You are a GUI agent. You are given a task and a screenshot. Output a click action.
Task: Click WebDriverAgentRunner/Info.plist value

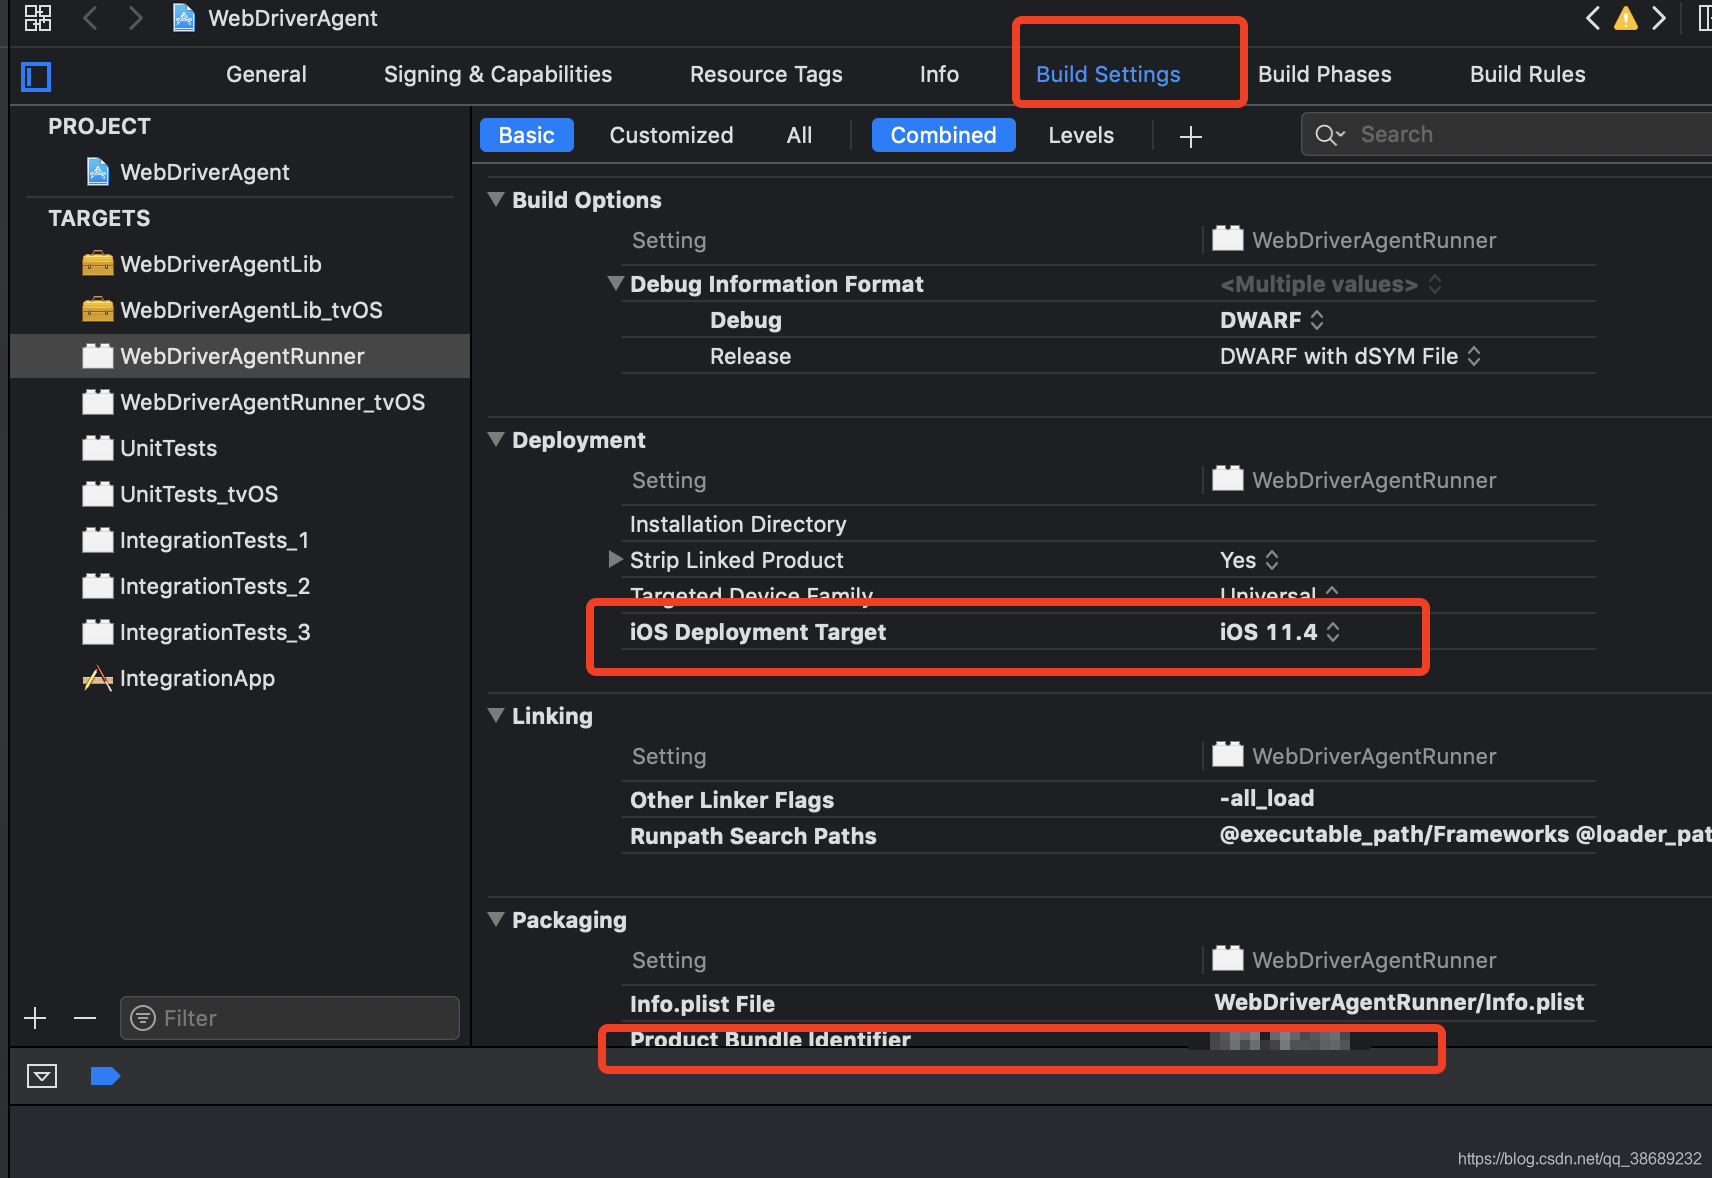coord(1399,1002)
